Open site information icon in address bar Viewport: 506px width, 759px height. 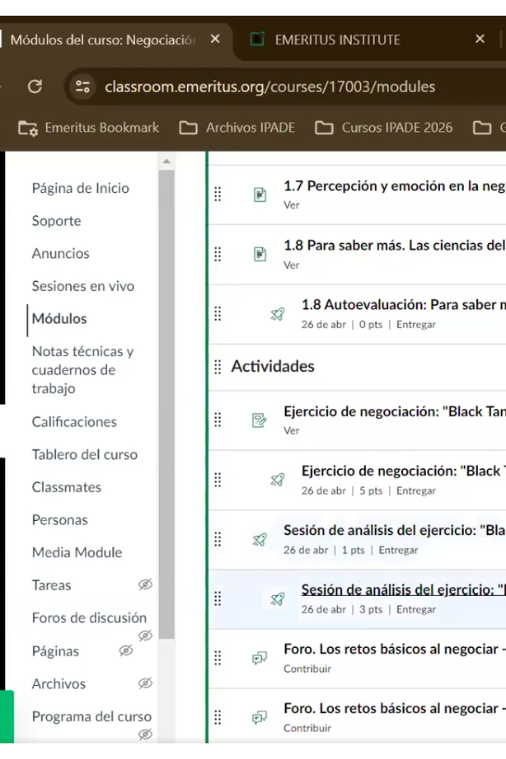tap(82, 87)
